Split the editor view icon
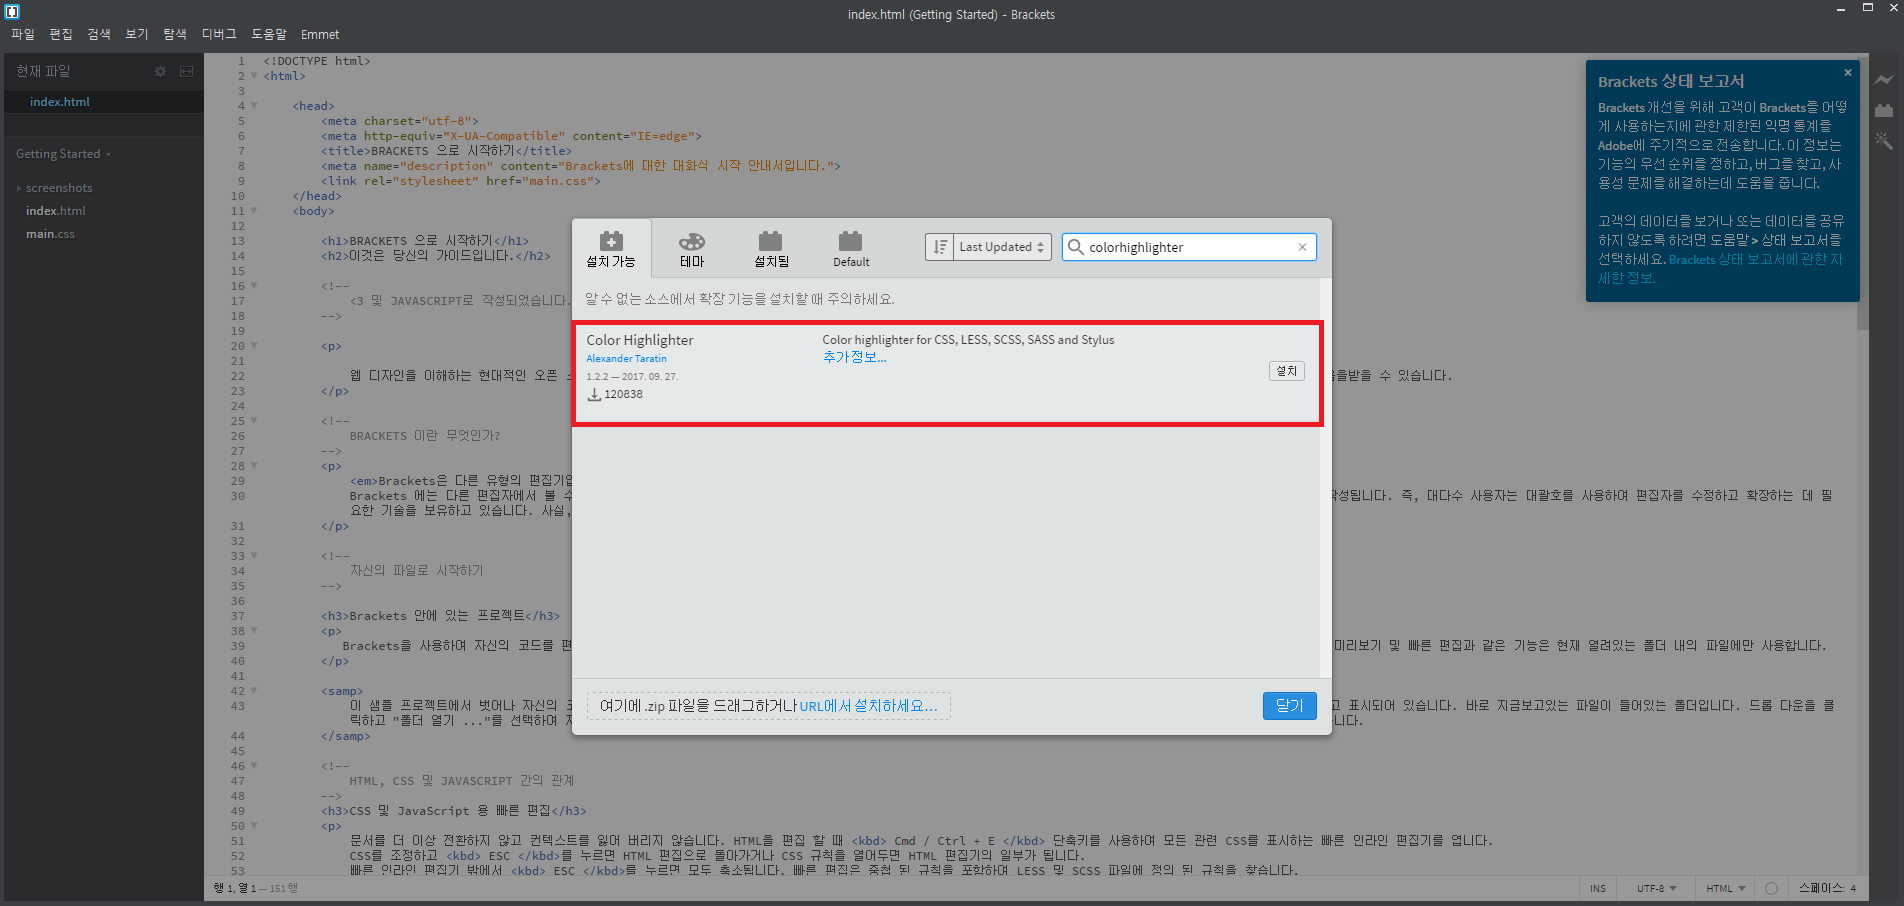Screen dimensions: 1904x906 click(x=186, y=71)
